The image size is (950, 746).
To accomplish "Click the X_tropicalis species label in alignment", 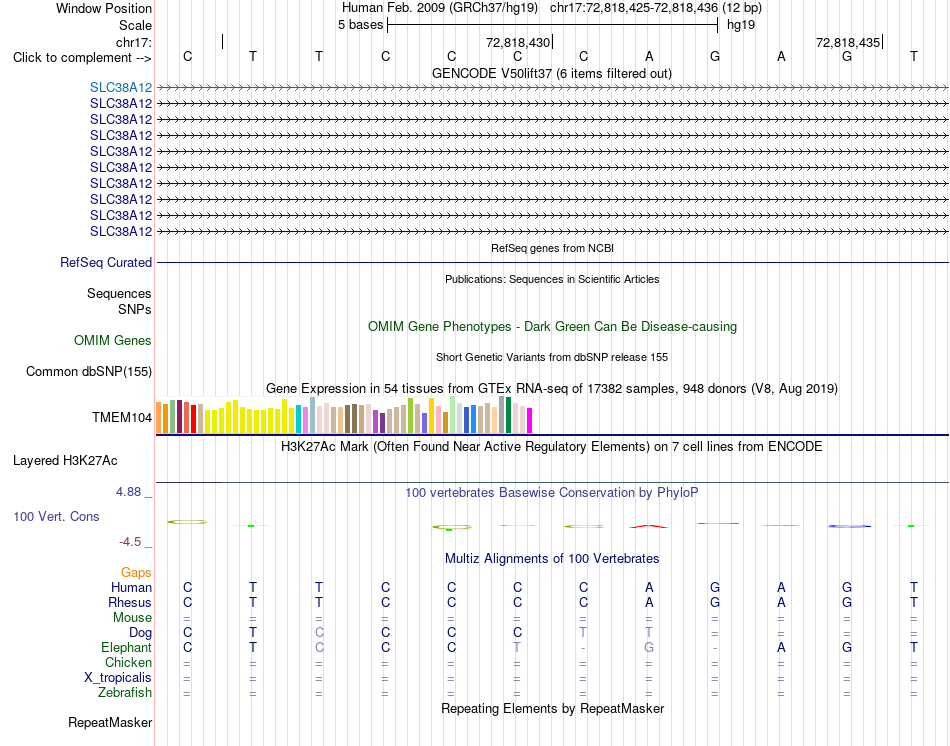I will coord(118,678).
